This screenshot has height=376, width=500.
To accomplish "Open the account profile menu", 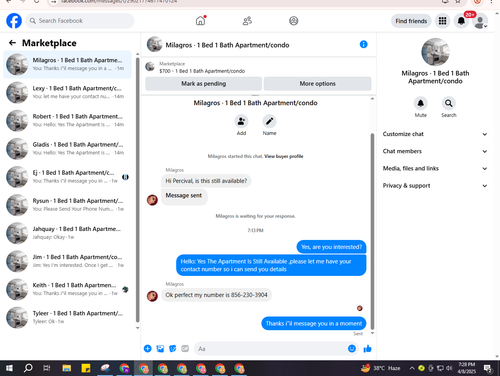I will [x=480, y=21].
